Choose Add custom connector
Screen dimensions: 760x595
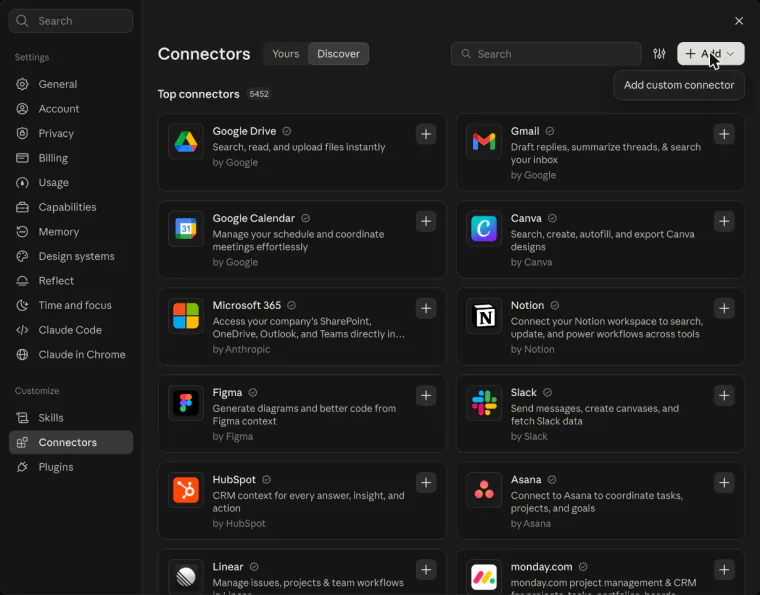coord(679,85)
